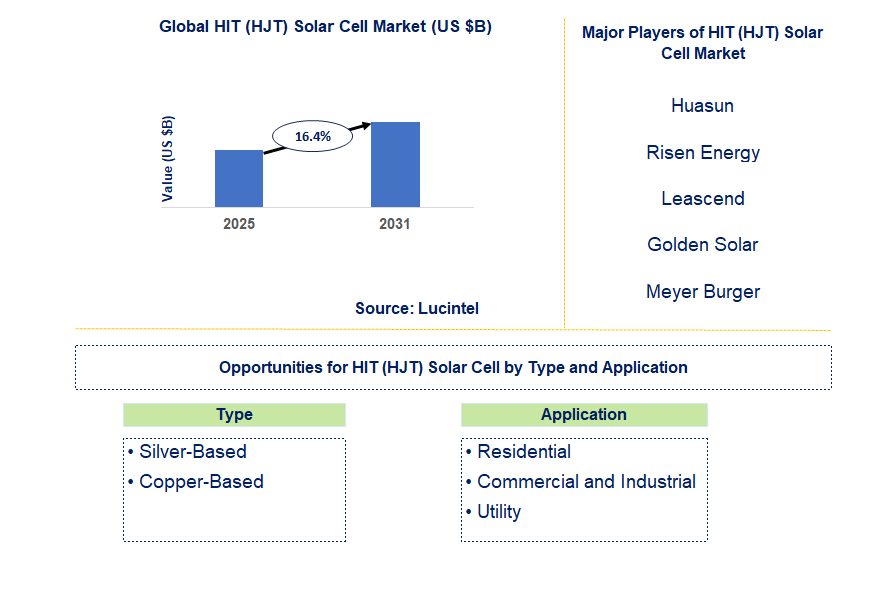Select the 'Residential' bullet item
The height and width of the screenshot is (602, 896).
coord(518,452)
